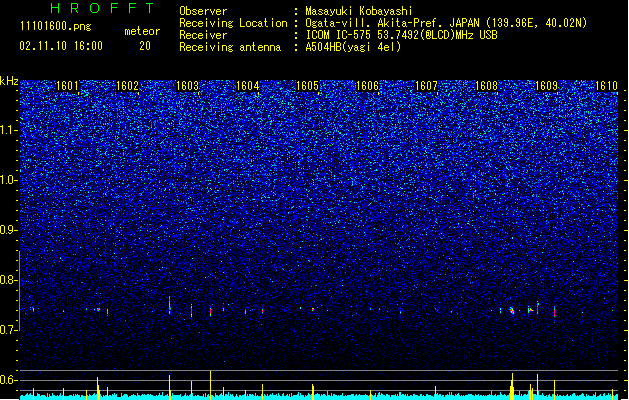
Task: Click the 1604 time marker
Action: (248, 86)
